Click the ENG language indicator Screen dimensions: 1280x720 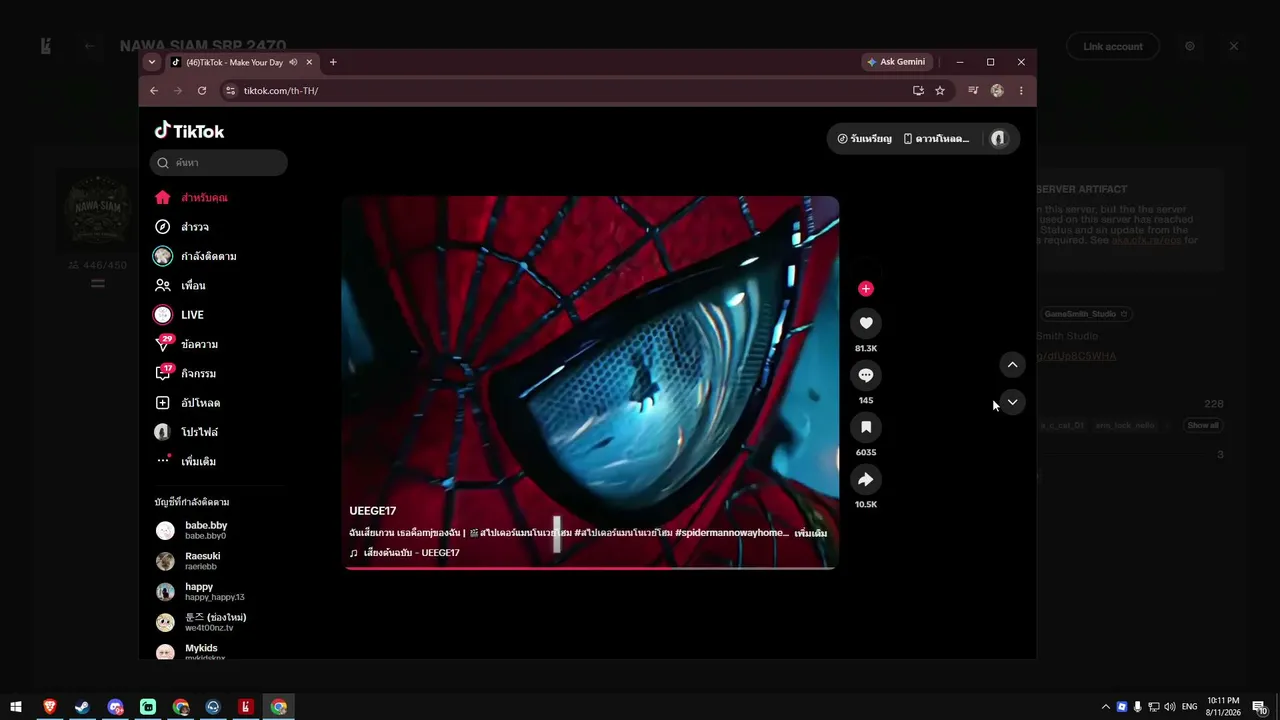point(1190,707)
